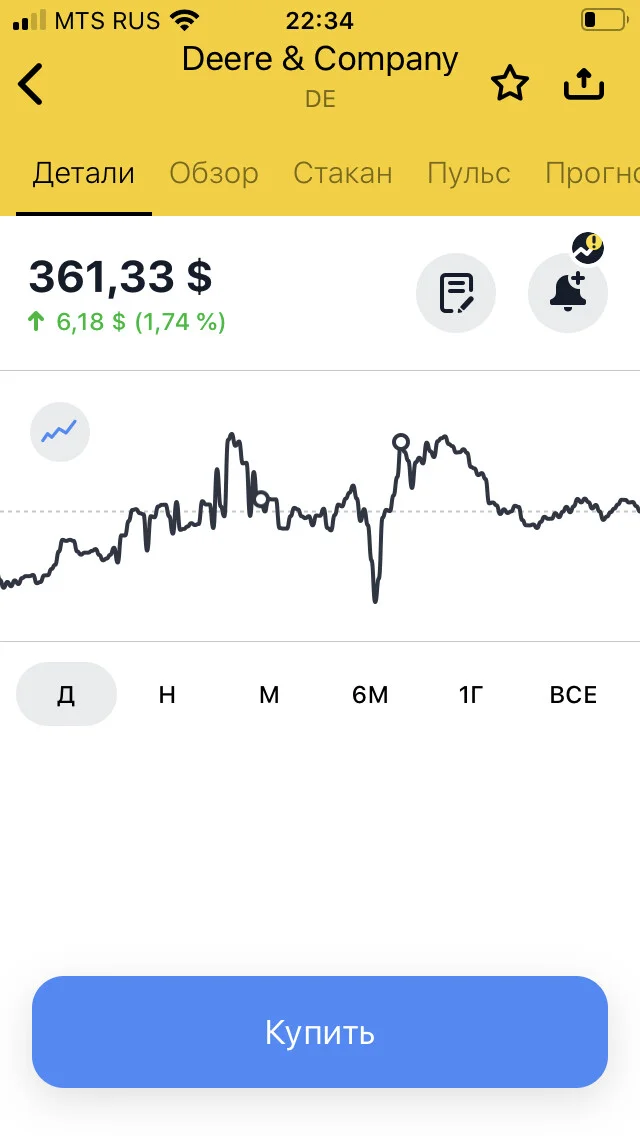Screen dimensions: 640x1136
Task: Select the Д day period
Action: coord(66,694)
